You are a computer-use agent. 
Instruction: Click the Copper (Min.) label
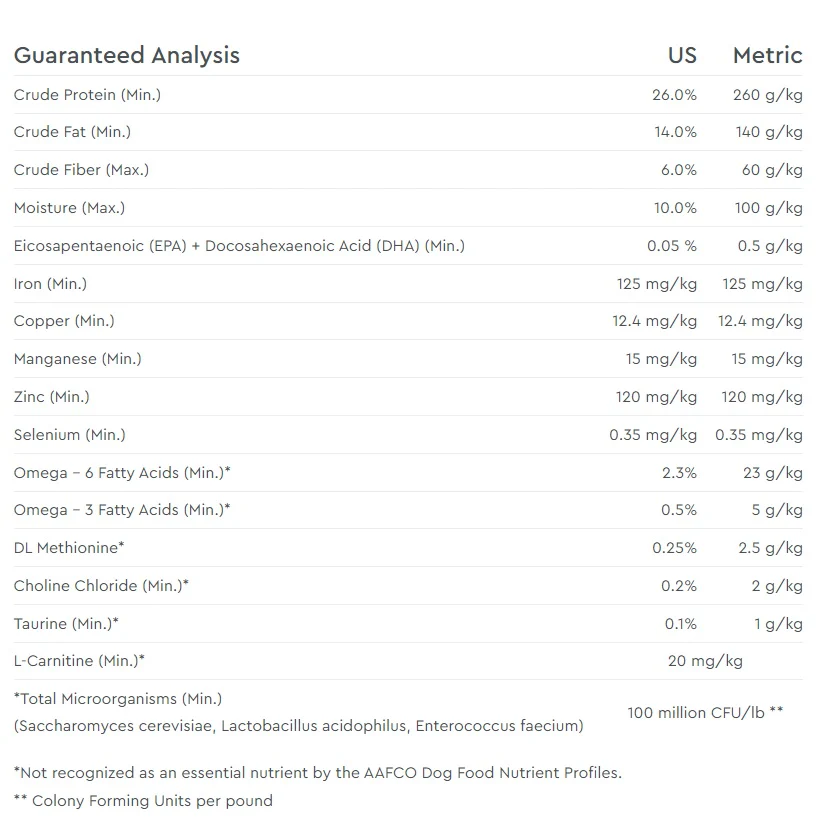point(64,321)
